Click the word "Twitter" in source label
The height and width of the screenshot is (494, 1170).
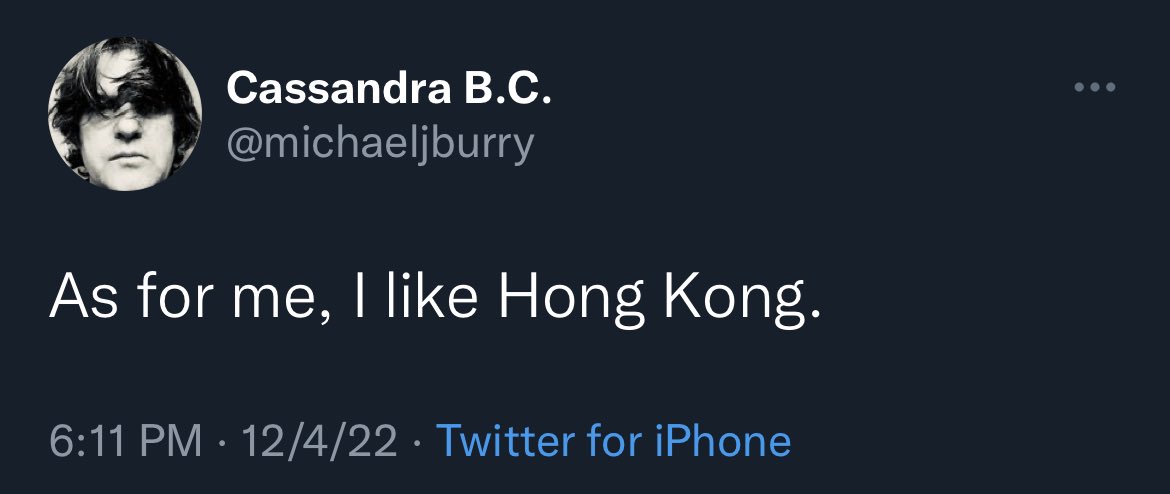pos(497,440)
